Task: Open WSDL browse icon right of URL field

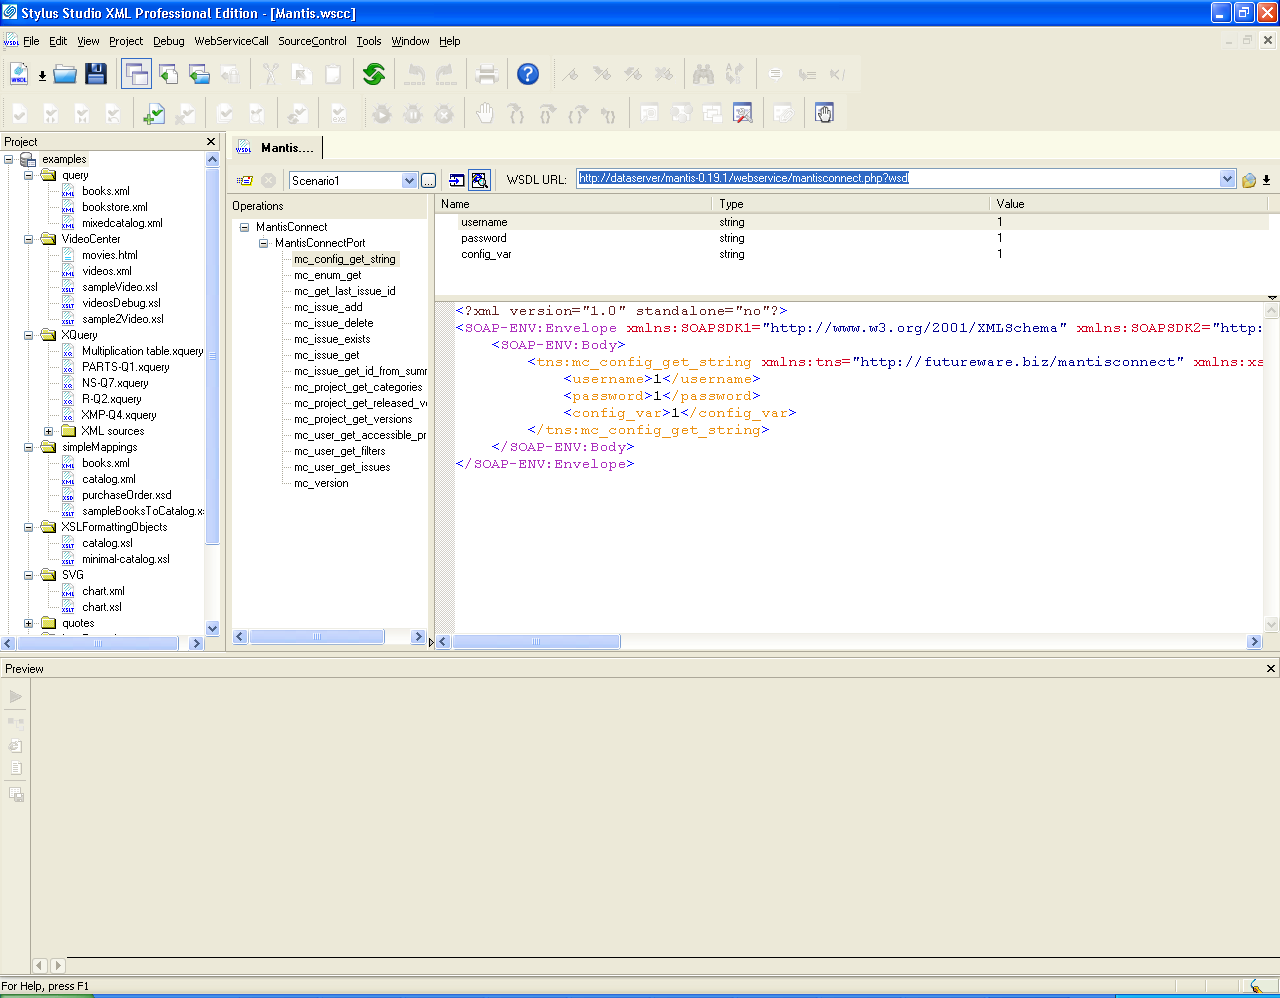Action: point(1249,180)
